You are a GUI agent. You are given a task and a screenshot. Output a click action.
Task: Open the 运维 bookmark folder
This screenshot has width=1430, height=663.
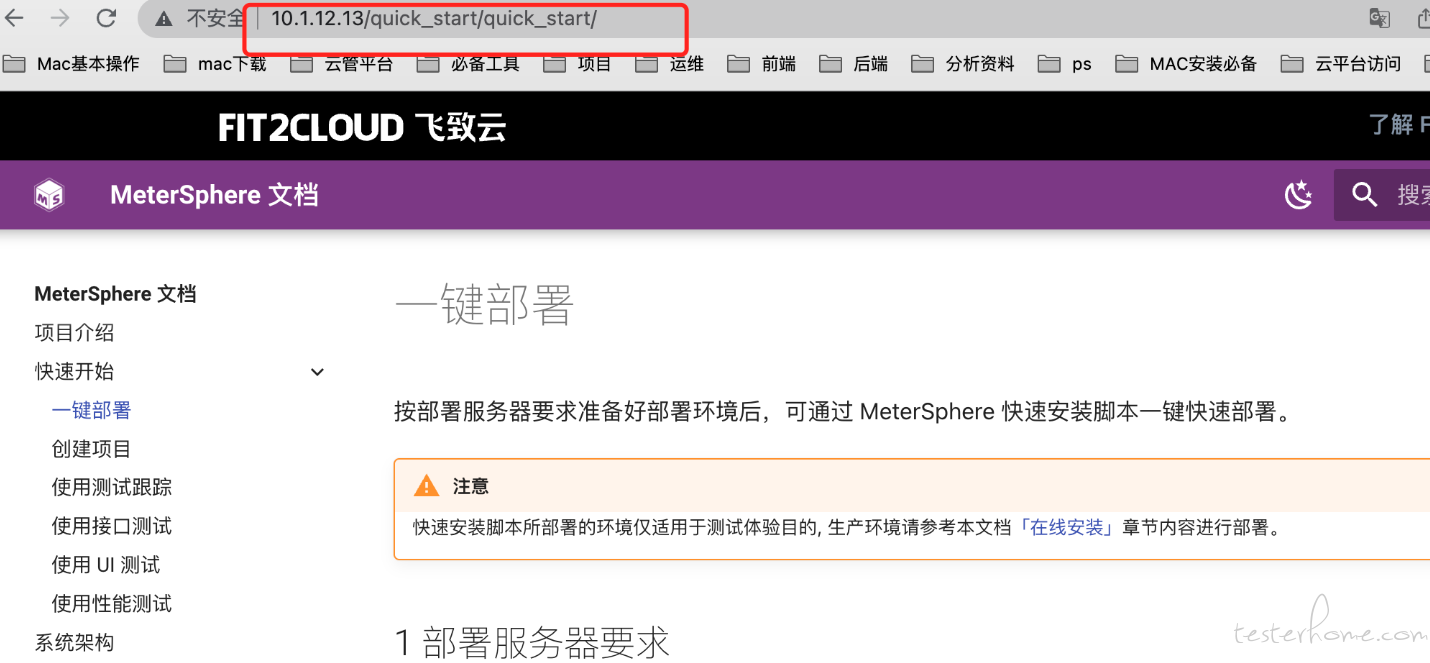coord(670,64)
